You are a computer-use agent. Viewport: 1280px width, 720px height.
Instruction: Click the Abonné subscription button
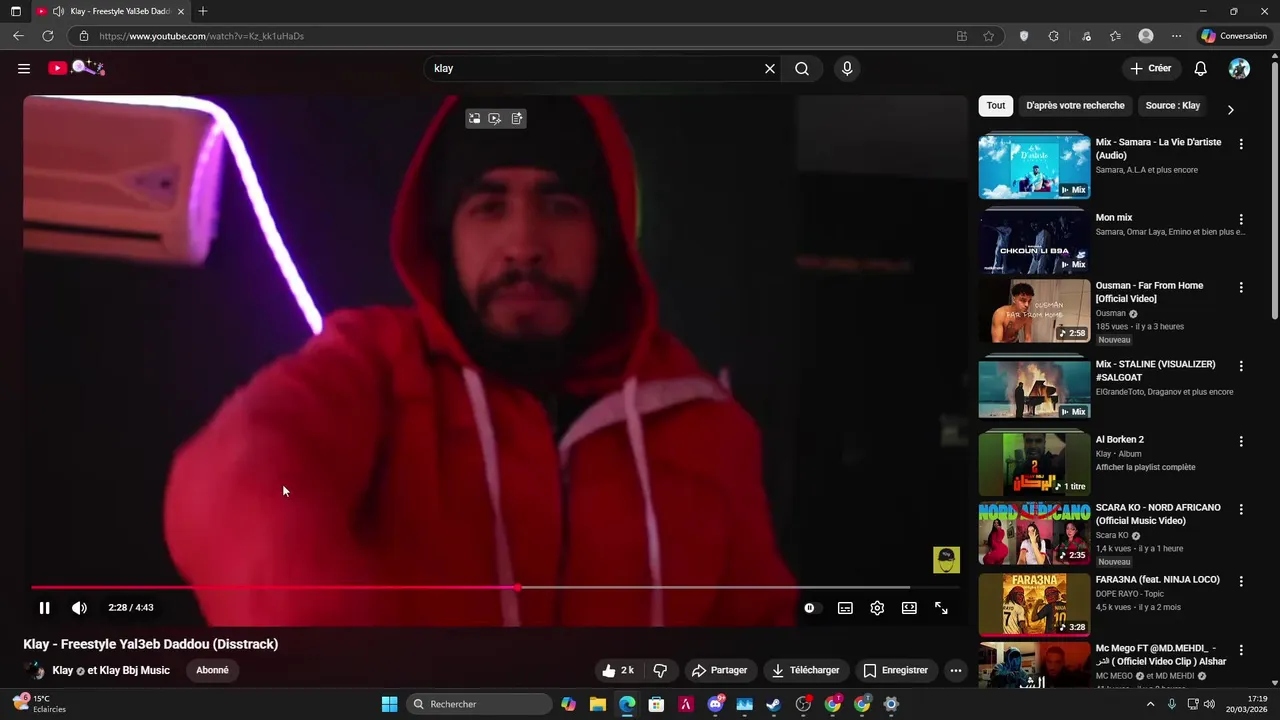[212, 670]
